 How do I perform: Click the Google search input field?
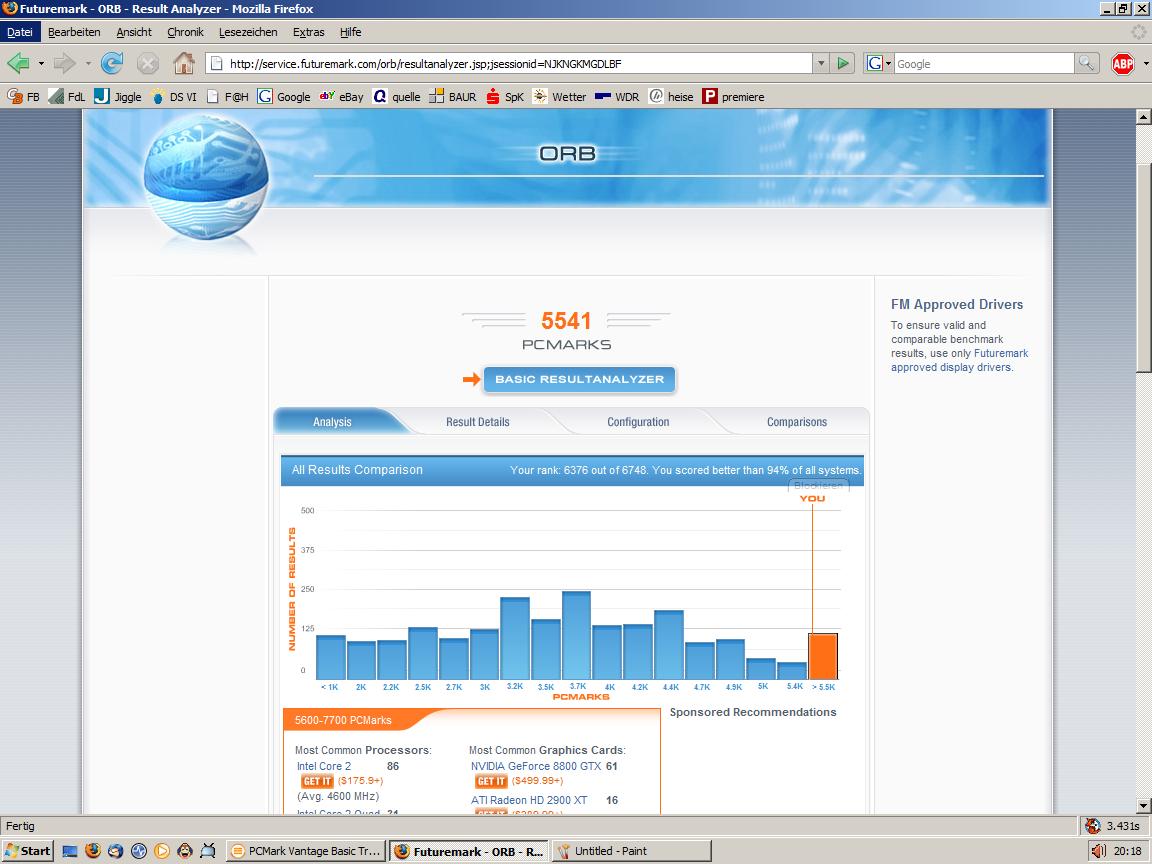click(984, 64)
